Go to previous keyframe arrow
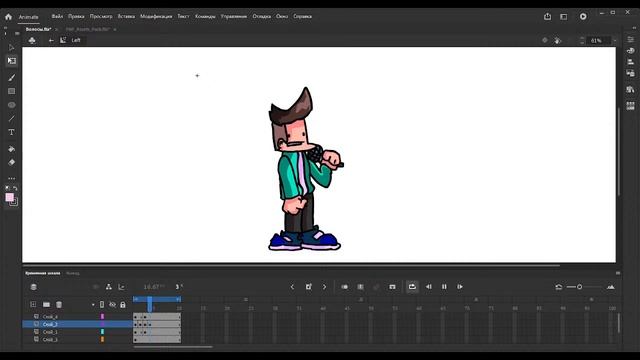The image size is (640, 360). point(292,287)
